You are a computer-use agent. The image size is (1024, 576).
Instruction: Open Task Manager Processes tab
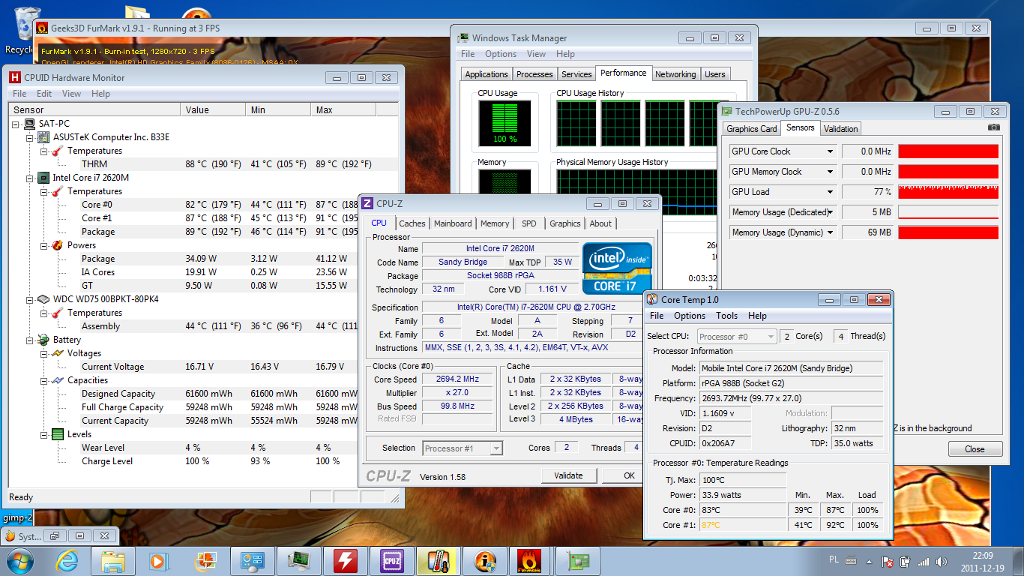(534, 74)
